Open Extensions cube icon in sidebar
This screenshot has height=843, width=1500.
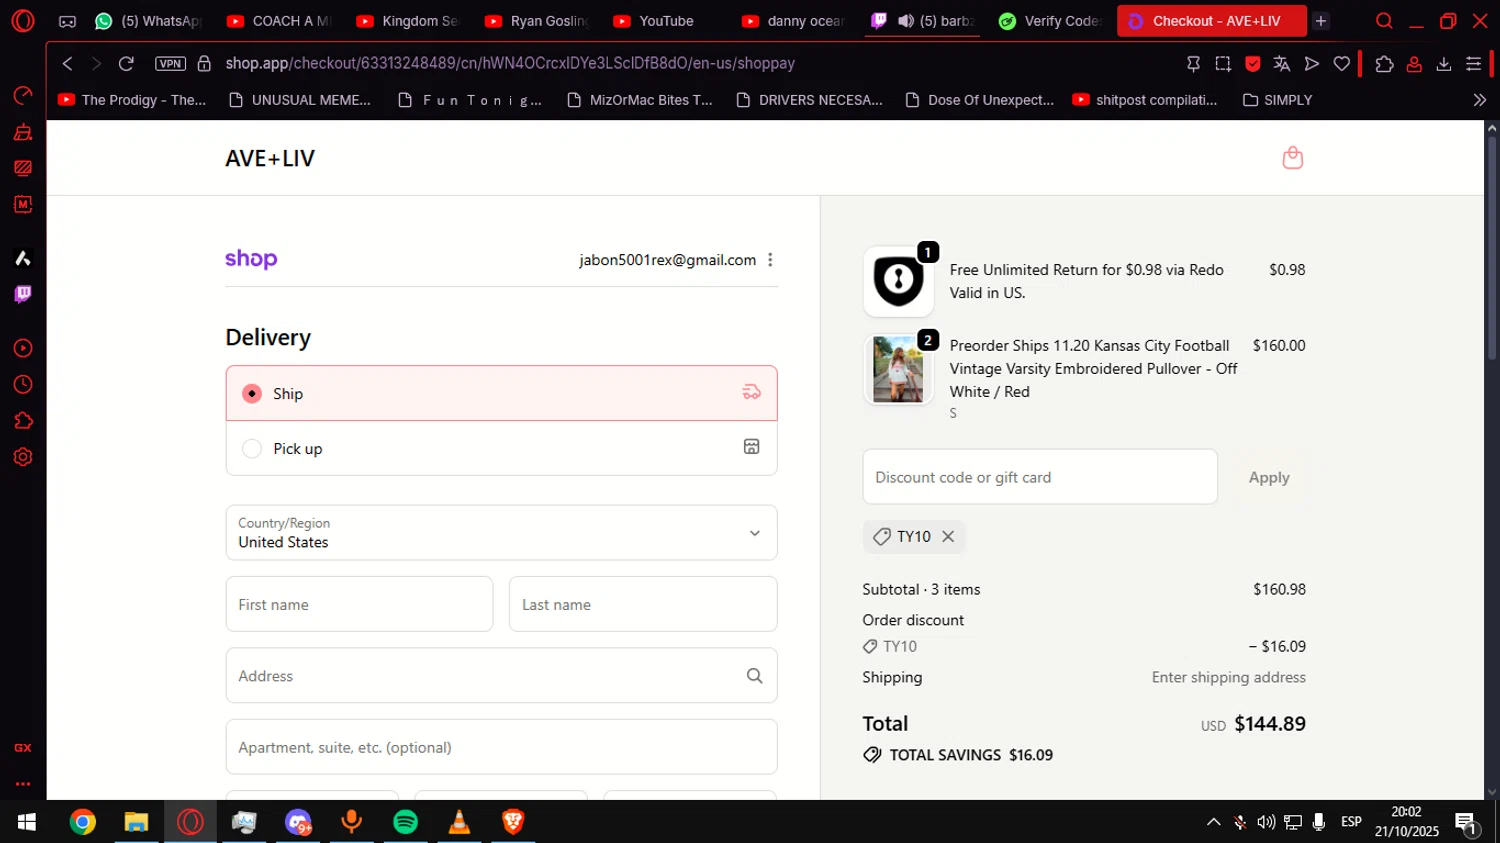(23, 421)
